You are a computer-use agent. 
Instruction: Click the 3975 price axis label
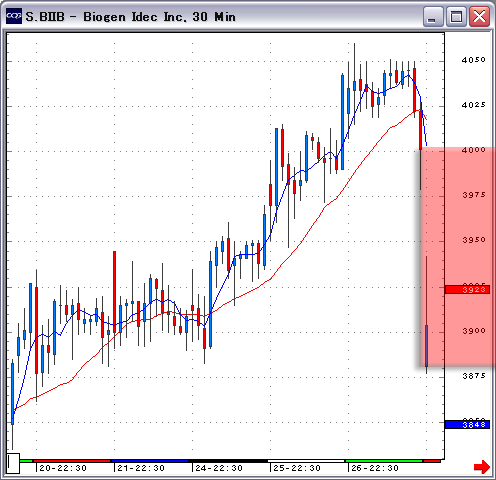point(474,195)
